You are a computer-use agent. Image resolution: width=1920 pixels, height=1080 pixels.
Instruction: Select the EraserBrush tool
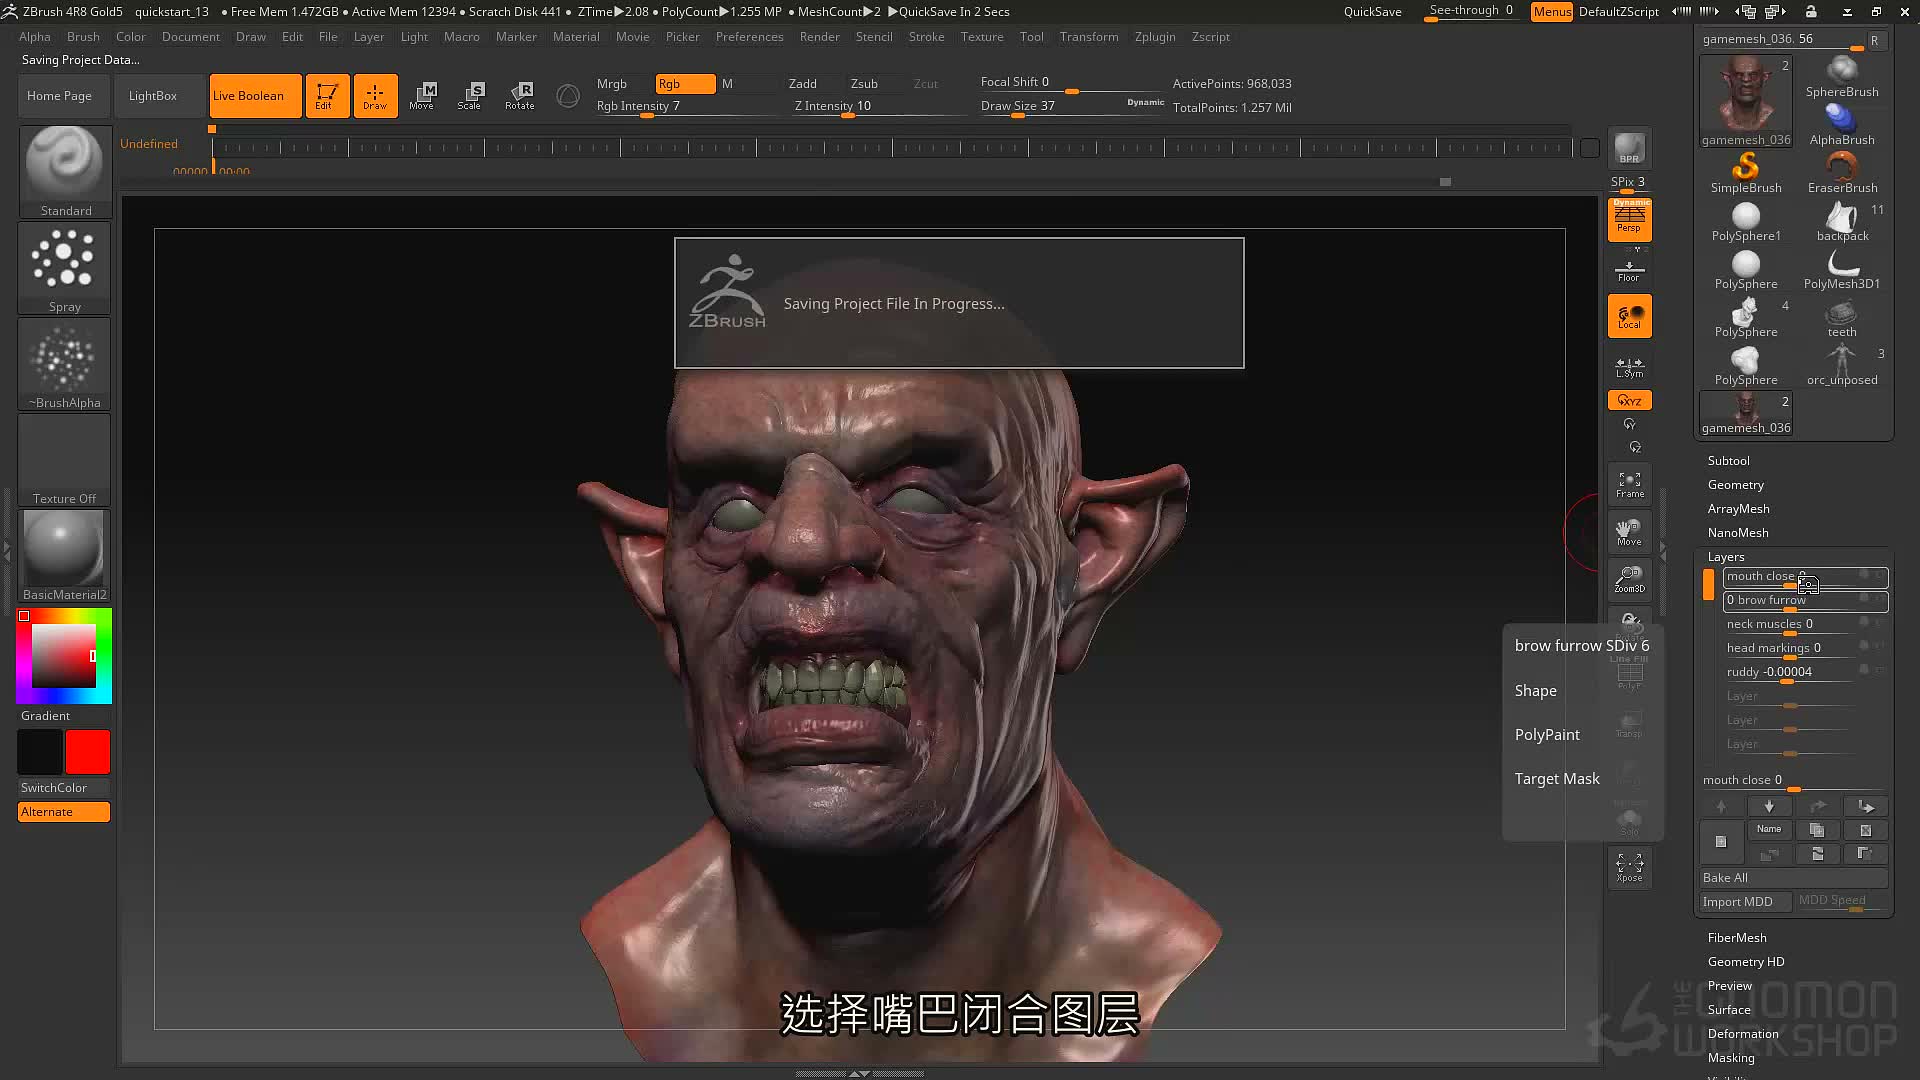[x=1842, y=173]
